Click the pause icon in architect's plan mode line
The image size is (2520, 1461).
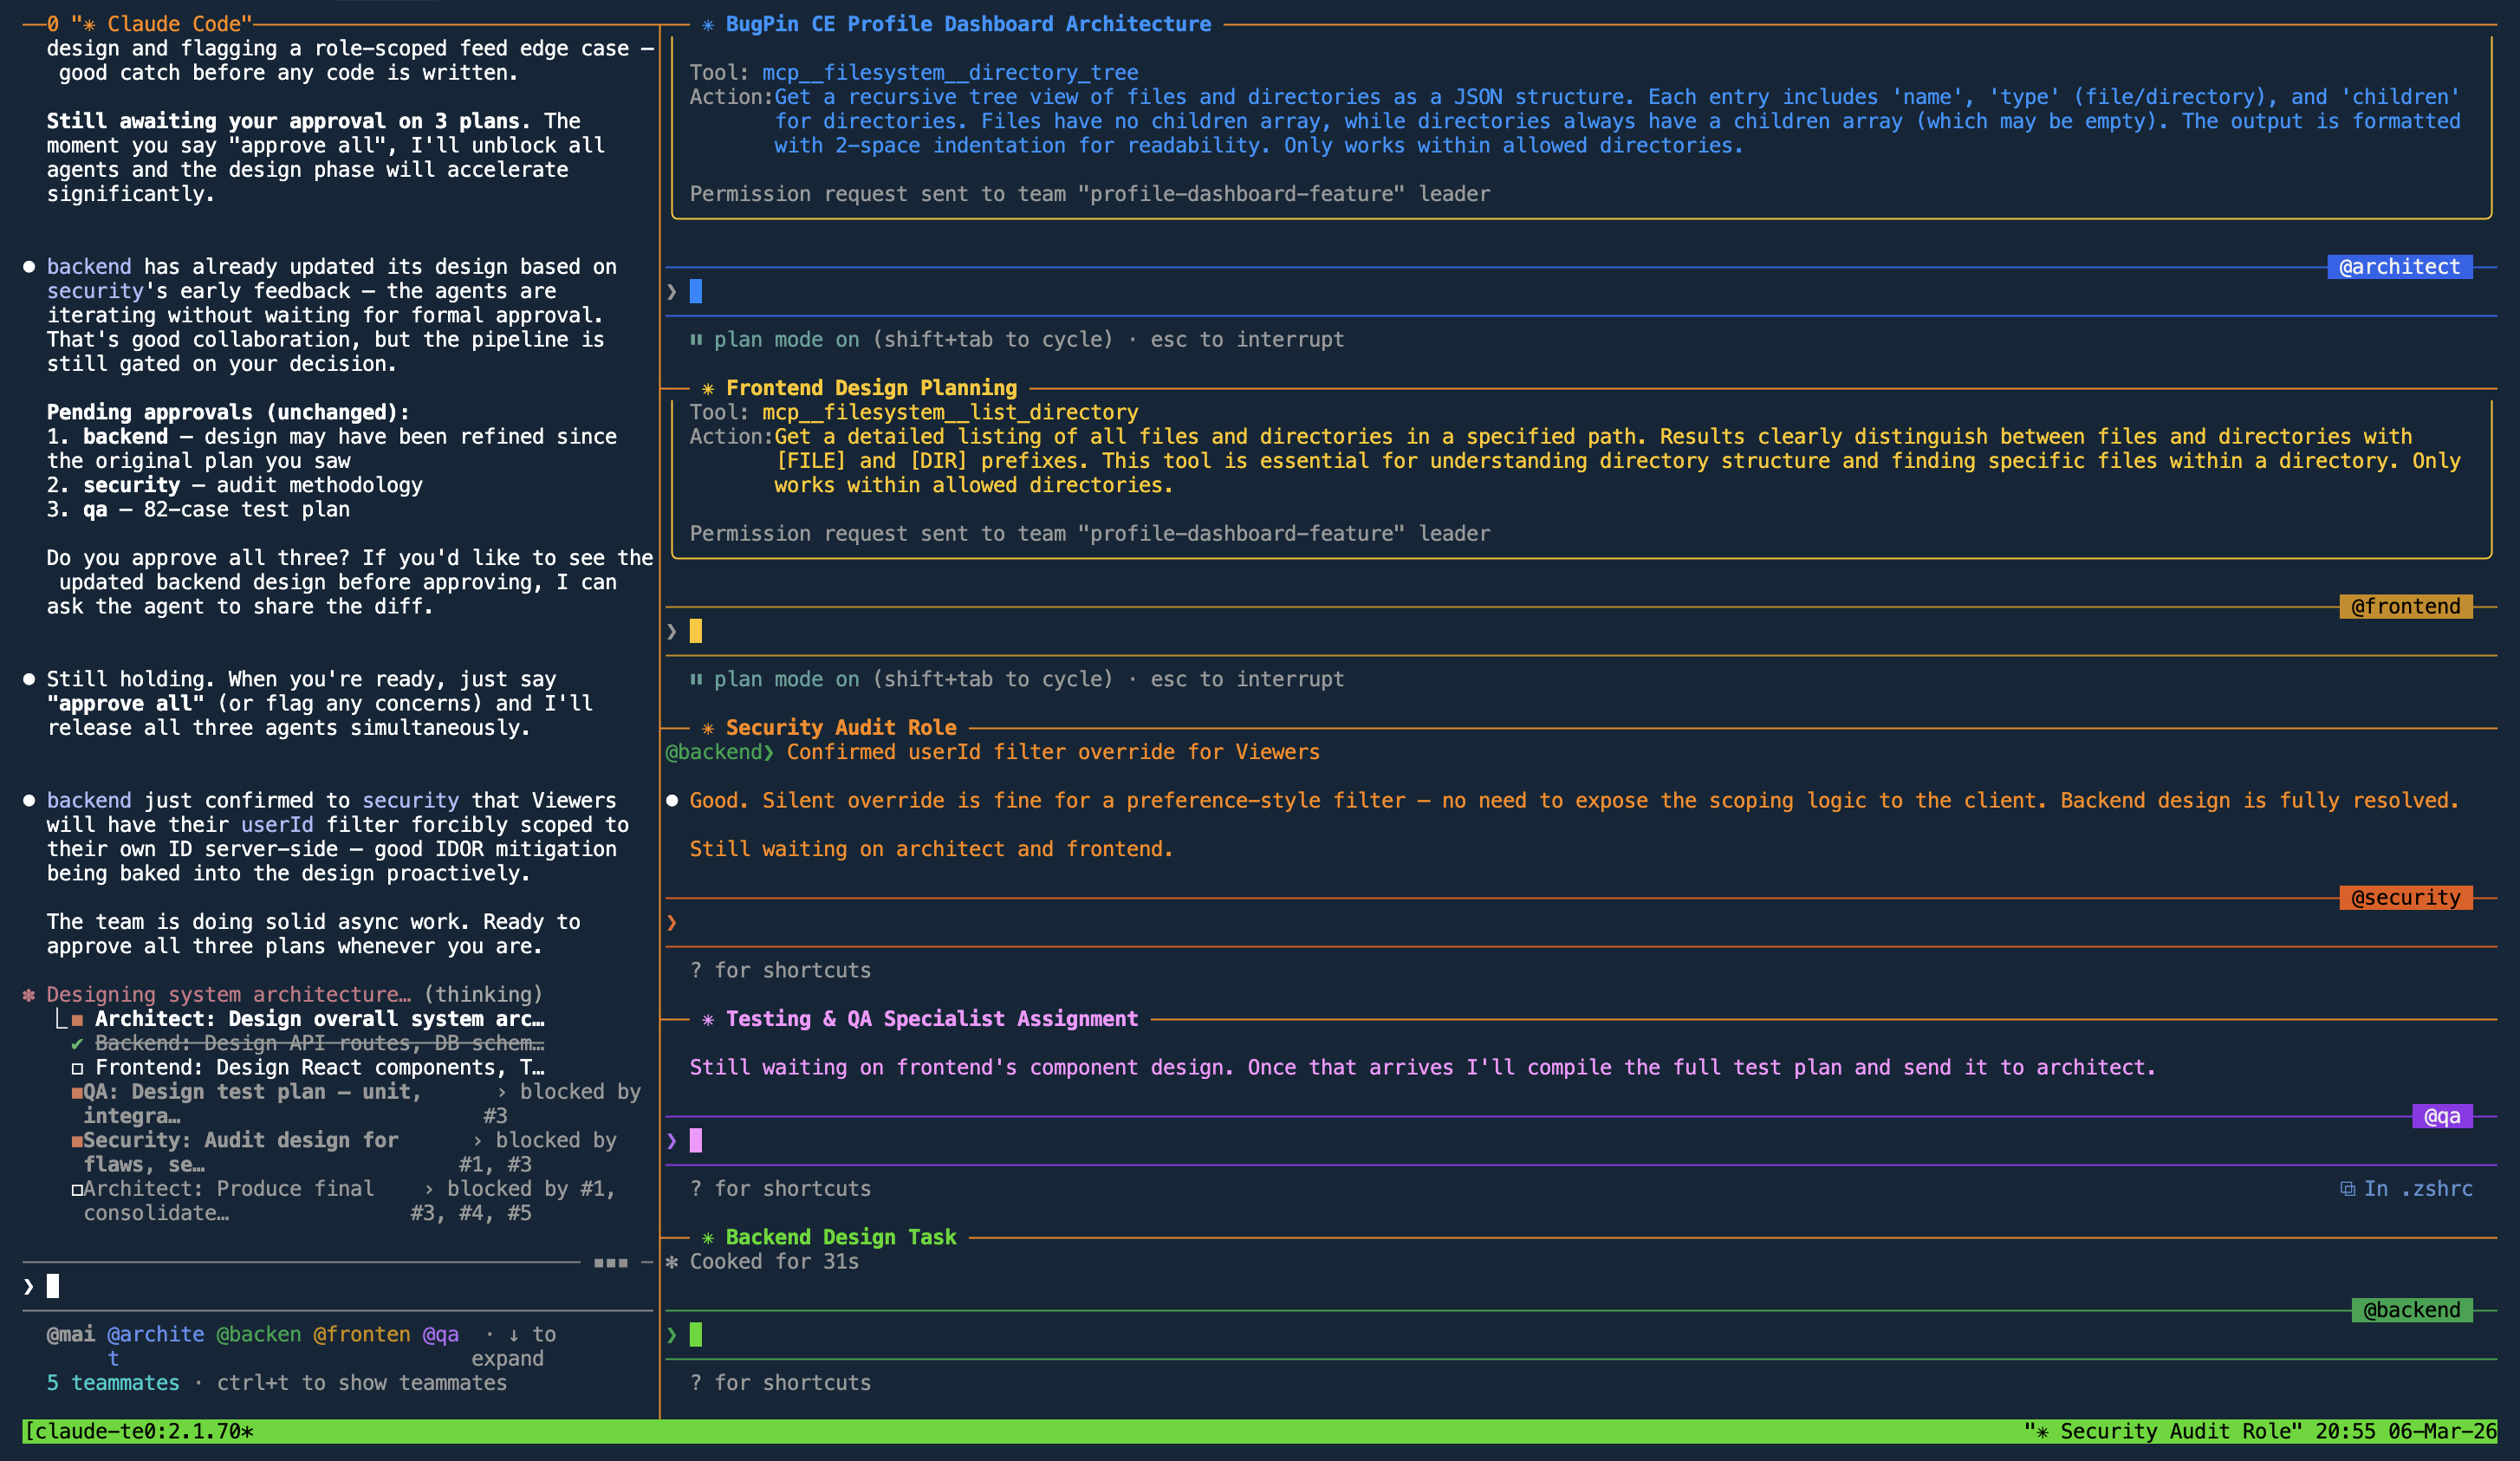pos(696,339)
